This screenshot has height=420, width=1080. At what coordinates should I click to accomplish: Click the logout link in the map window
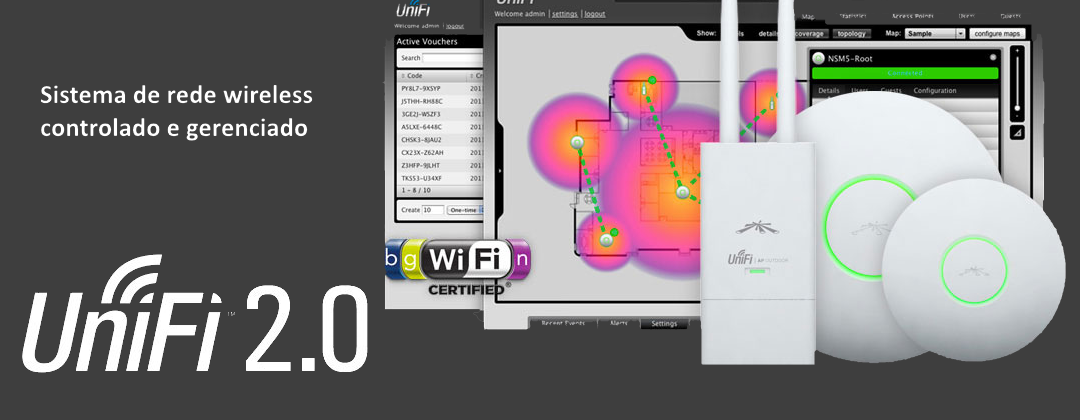[595, 14]
